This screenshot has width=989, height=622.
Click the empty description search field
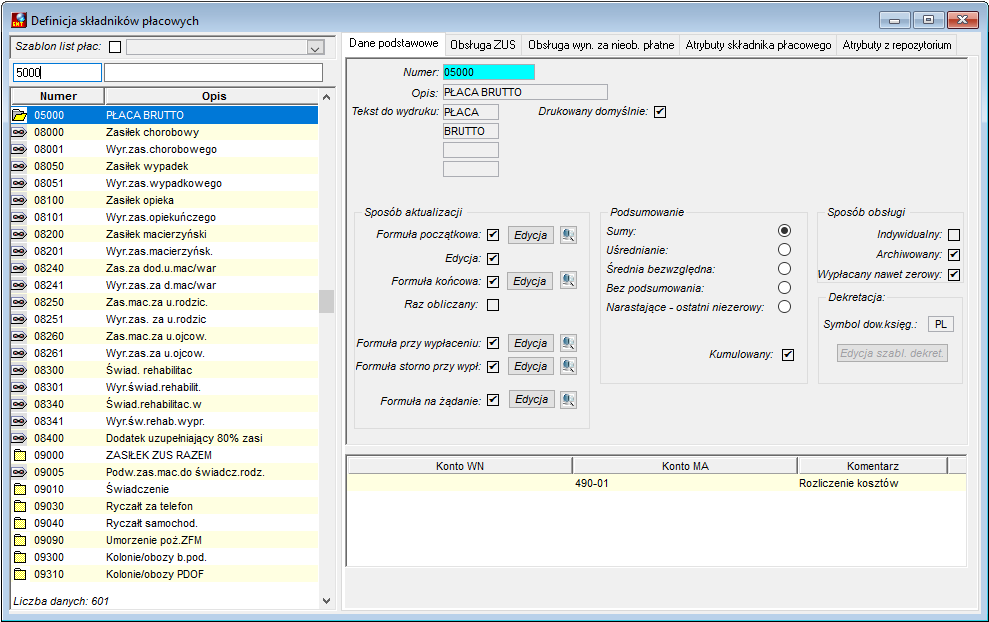click(213, 73)
